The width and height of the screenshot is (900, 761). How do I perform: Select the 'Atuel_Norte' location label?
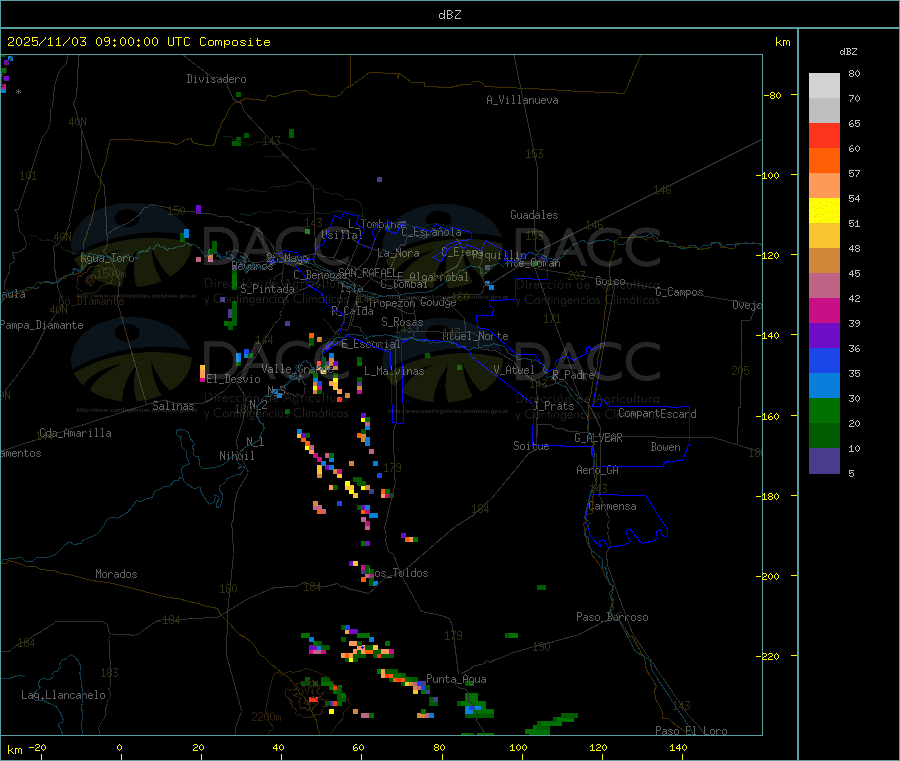click(475, 336)
